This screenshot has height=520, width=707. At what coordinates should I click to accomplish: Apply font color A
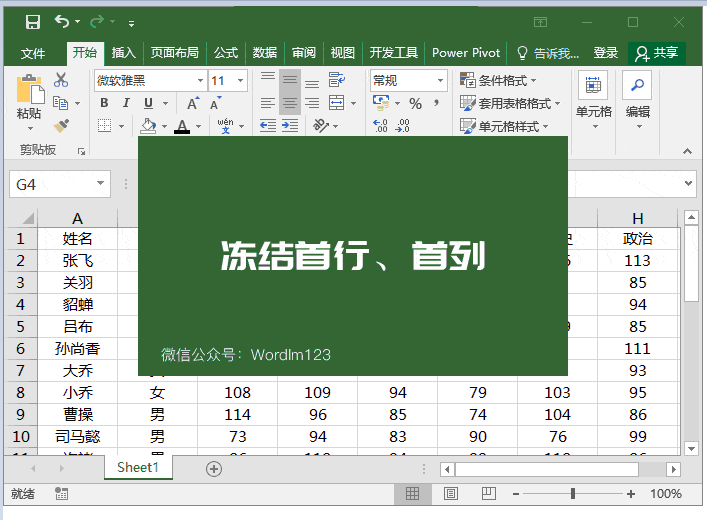[182, 126]
